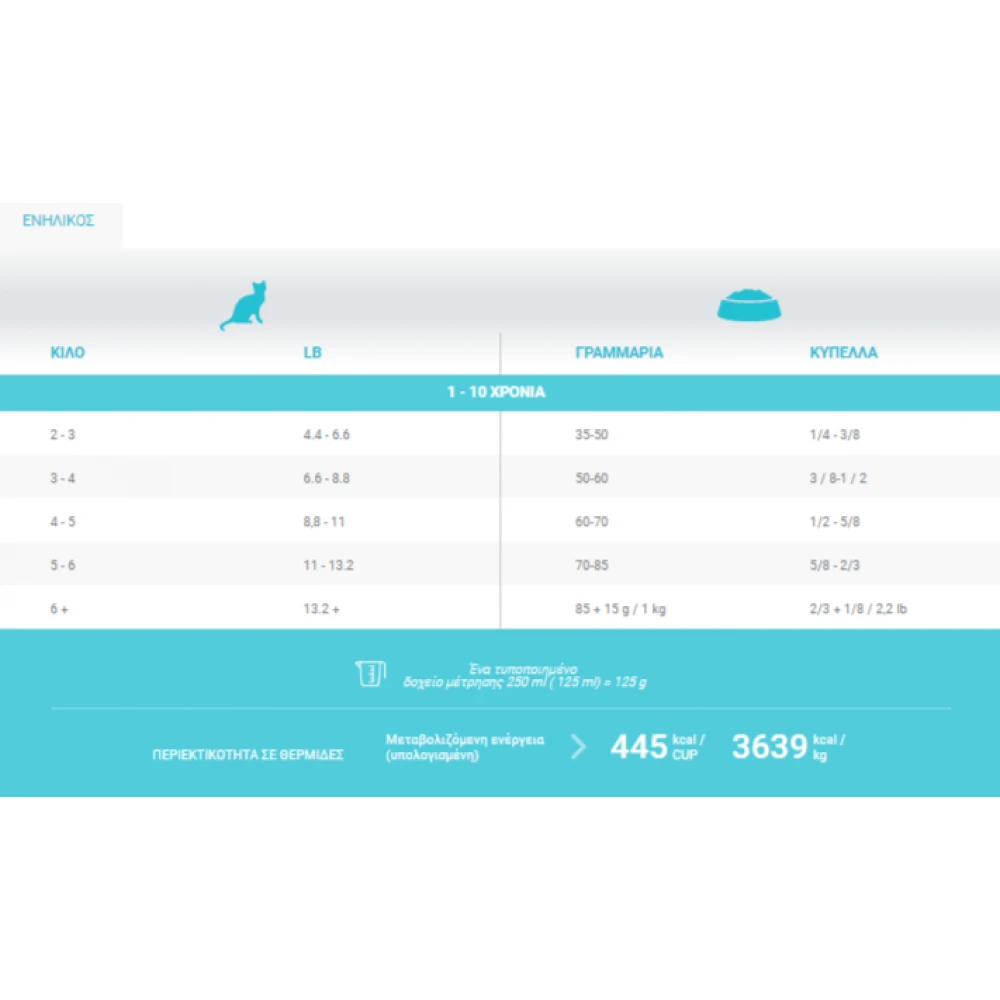This screenshot has width=1000, height=1000.
Task: Collapse the 1 - 10 ΧΡΟΝΙΑ section
Action: (500, 392)
